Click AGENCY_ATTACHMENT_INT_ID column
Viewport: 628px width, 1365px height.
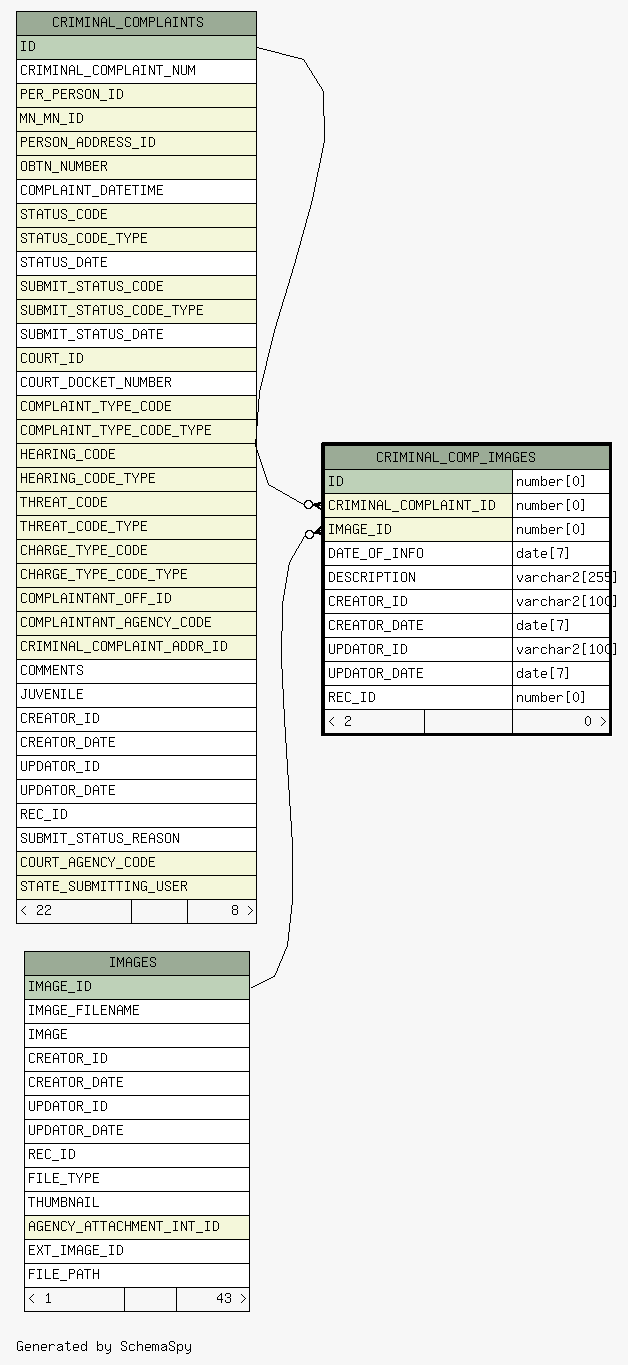click(x=137, y=1227)
